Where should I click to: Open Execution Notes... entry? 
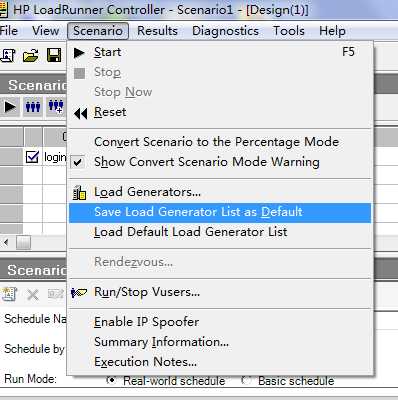[220, 362]
